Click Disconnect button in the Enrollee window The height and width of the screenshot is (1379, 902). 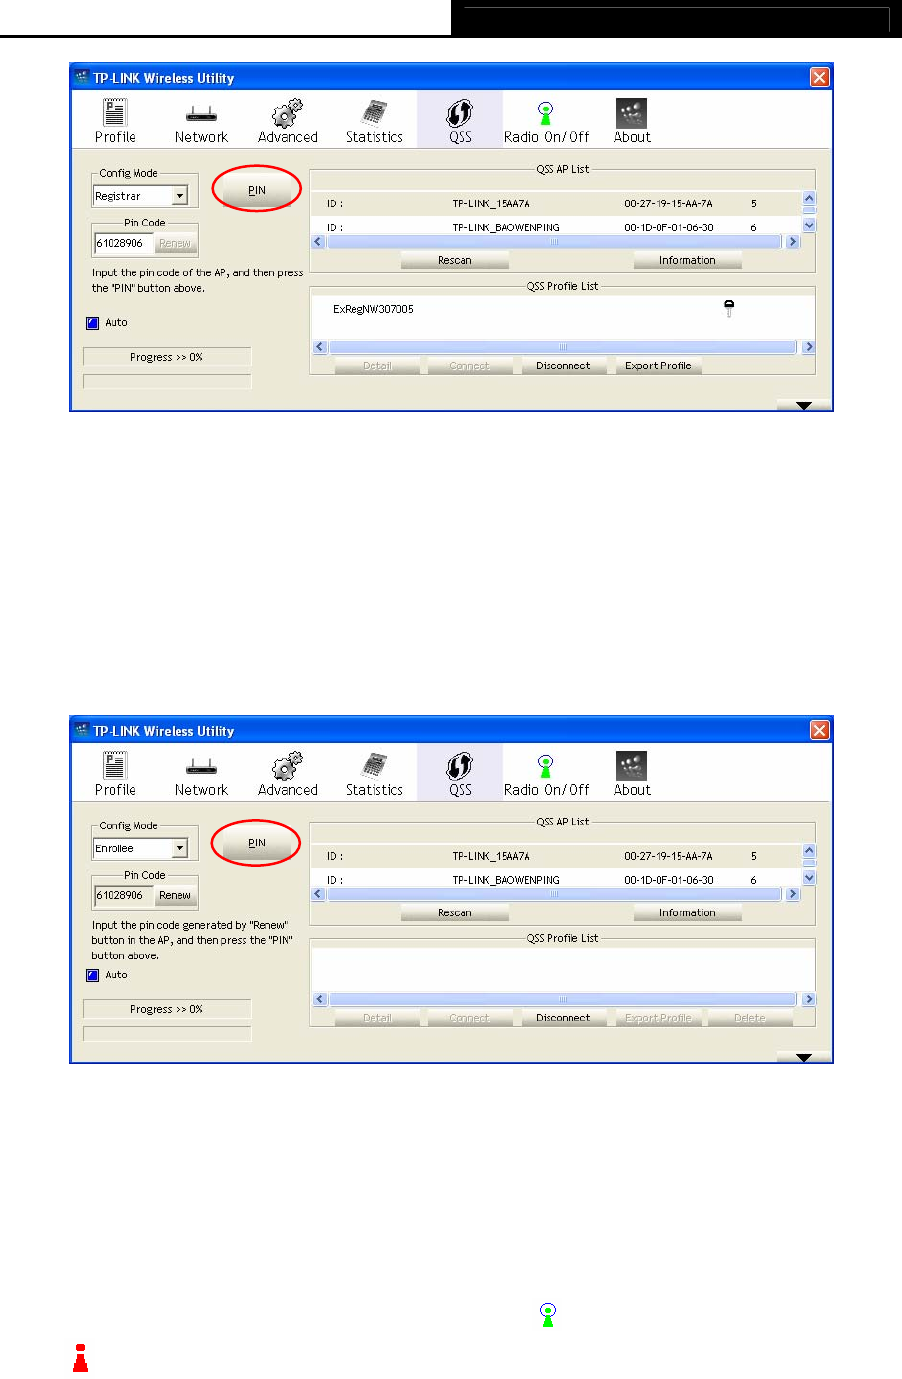(563, 1018)
